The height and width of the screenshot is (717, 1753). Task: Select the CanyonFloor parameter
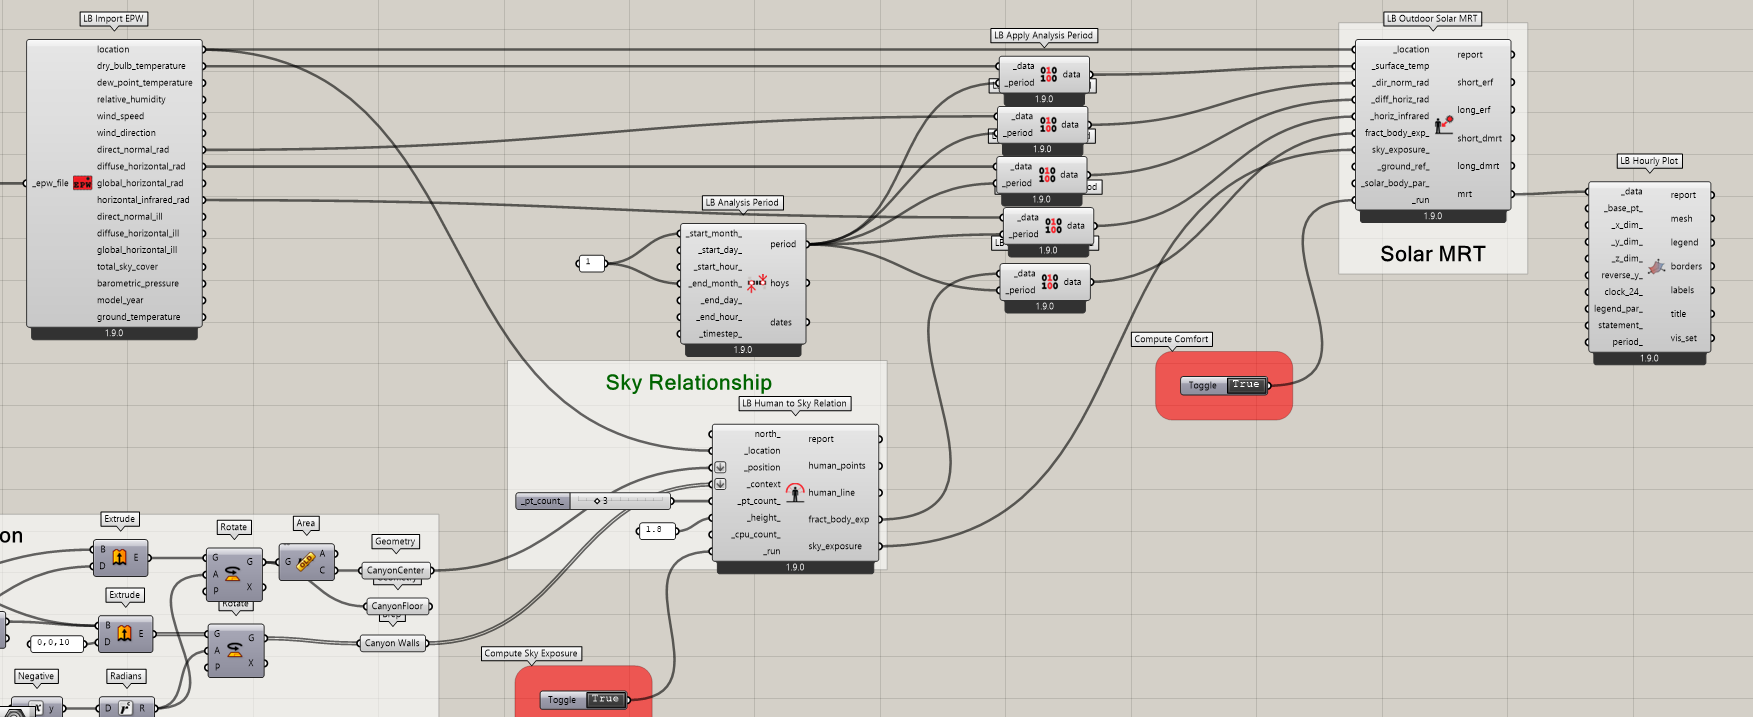click(x=397, y=606)
